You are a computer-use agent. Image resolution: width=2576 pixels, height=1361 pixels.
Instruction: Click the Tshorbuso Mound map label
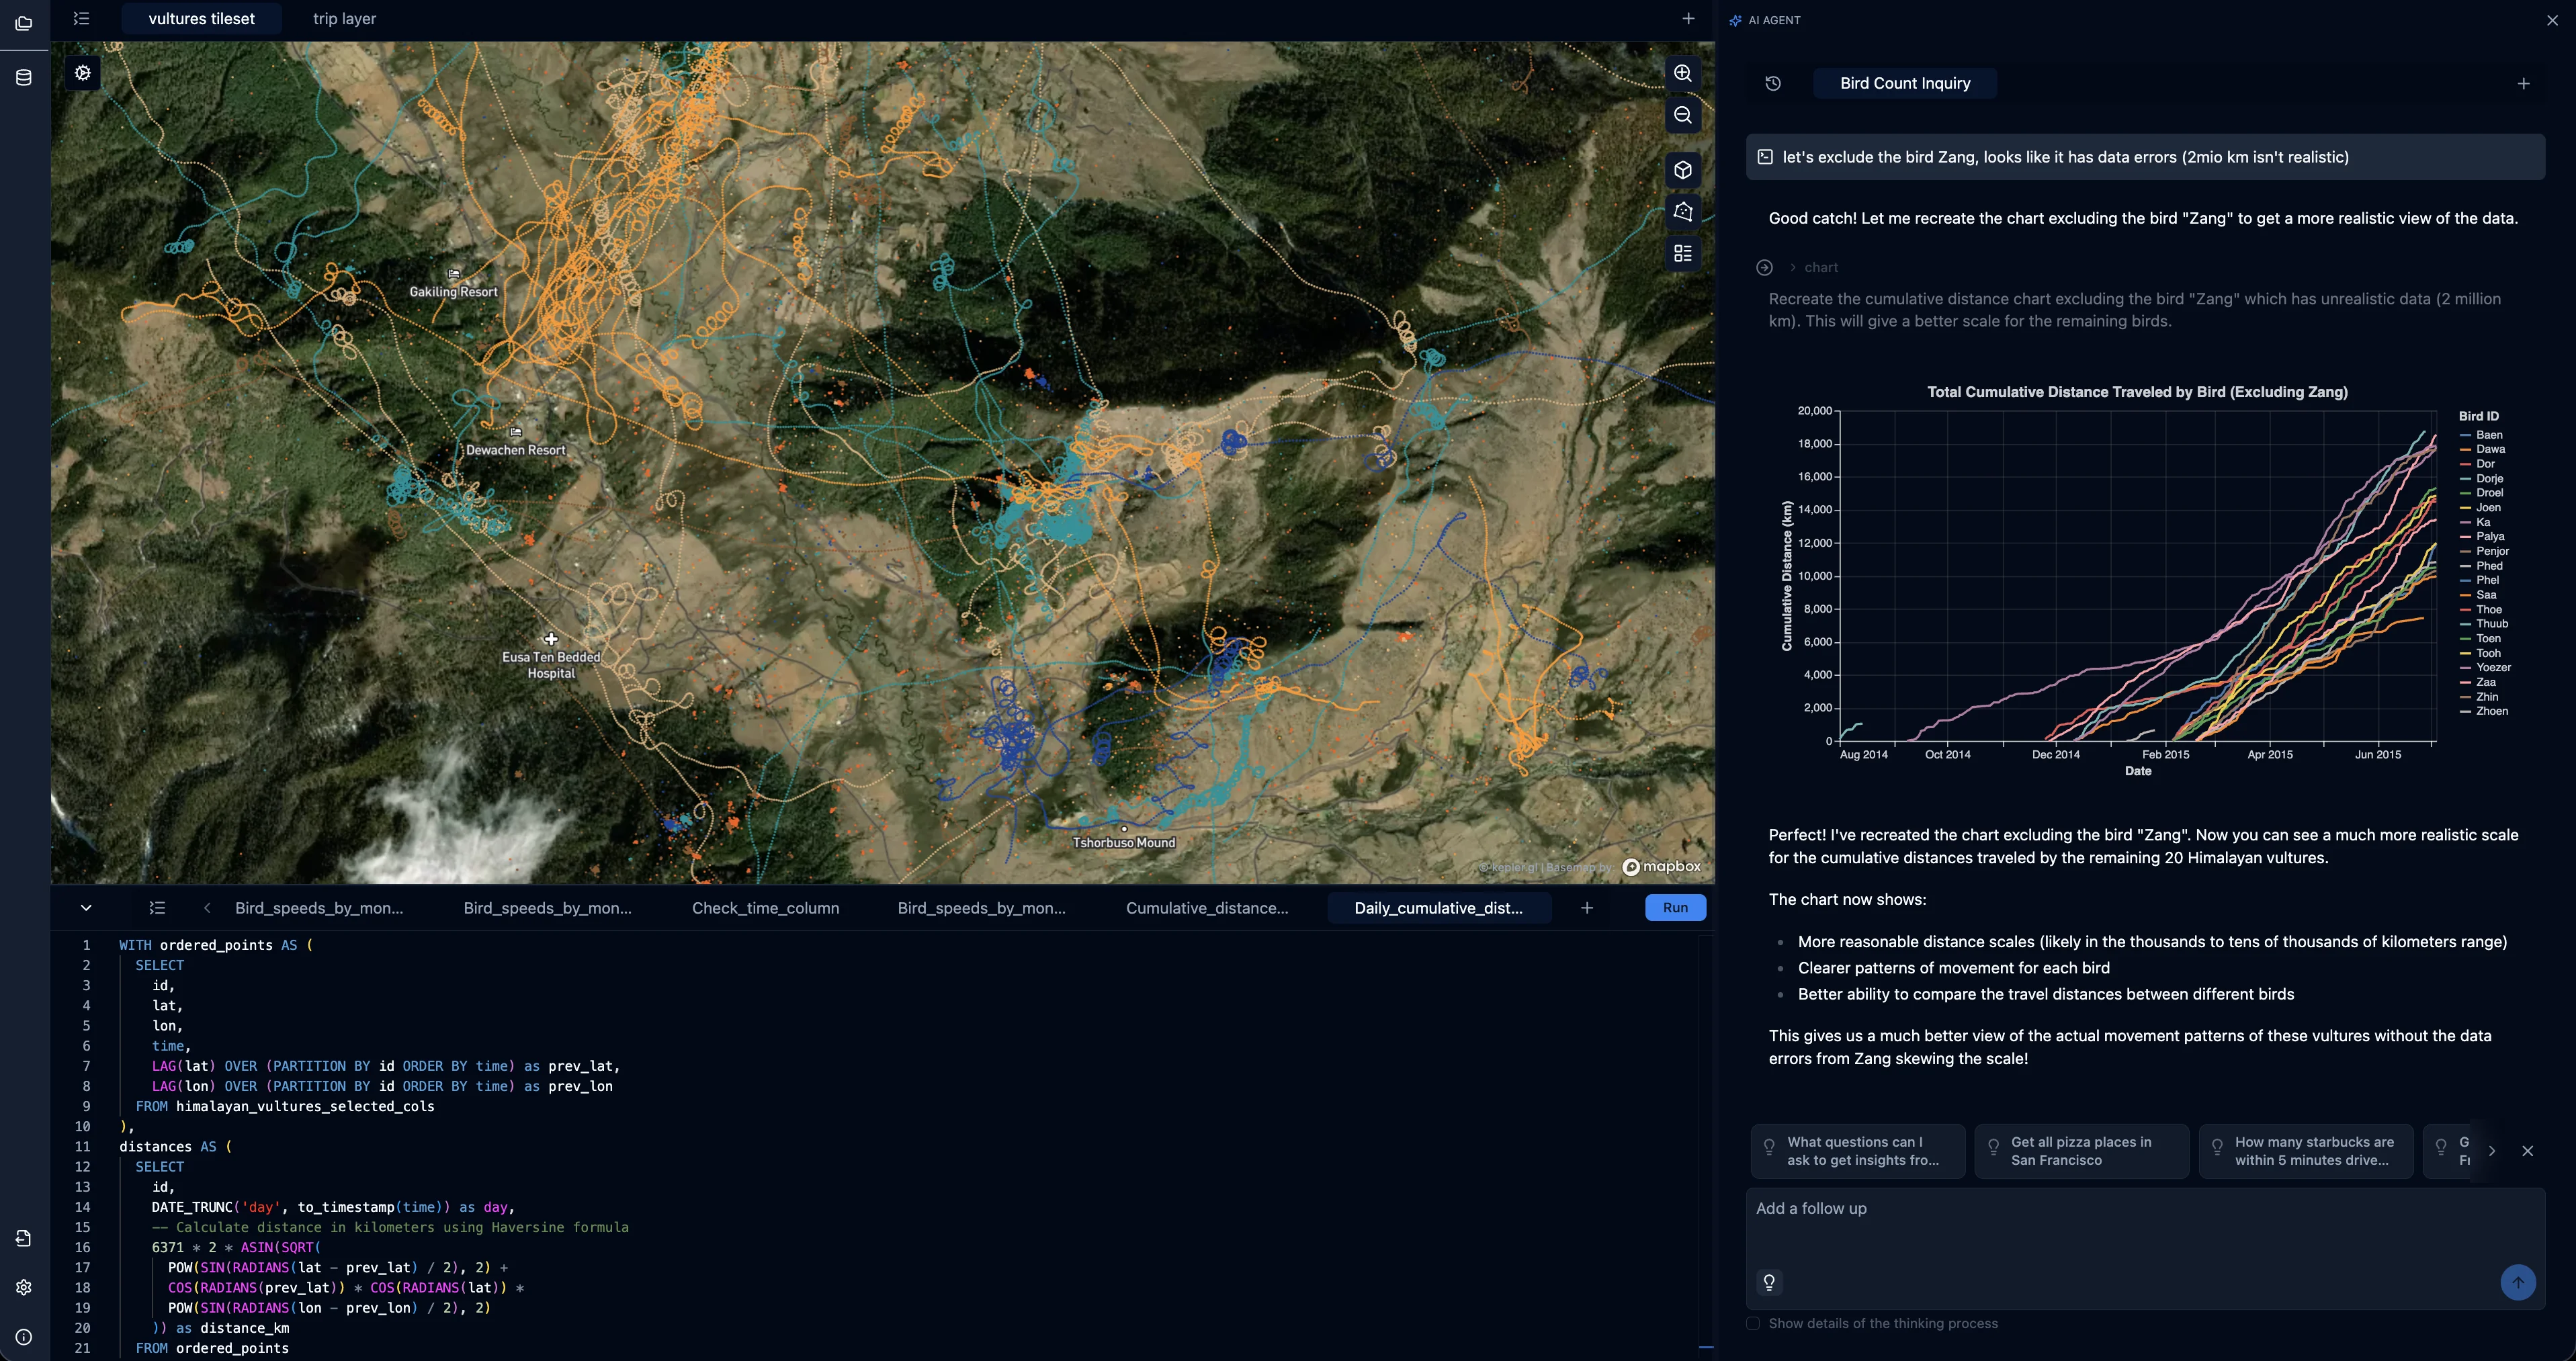[1124, 843]
